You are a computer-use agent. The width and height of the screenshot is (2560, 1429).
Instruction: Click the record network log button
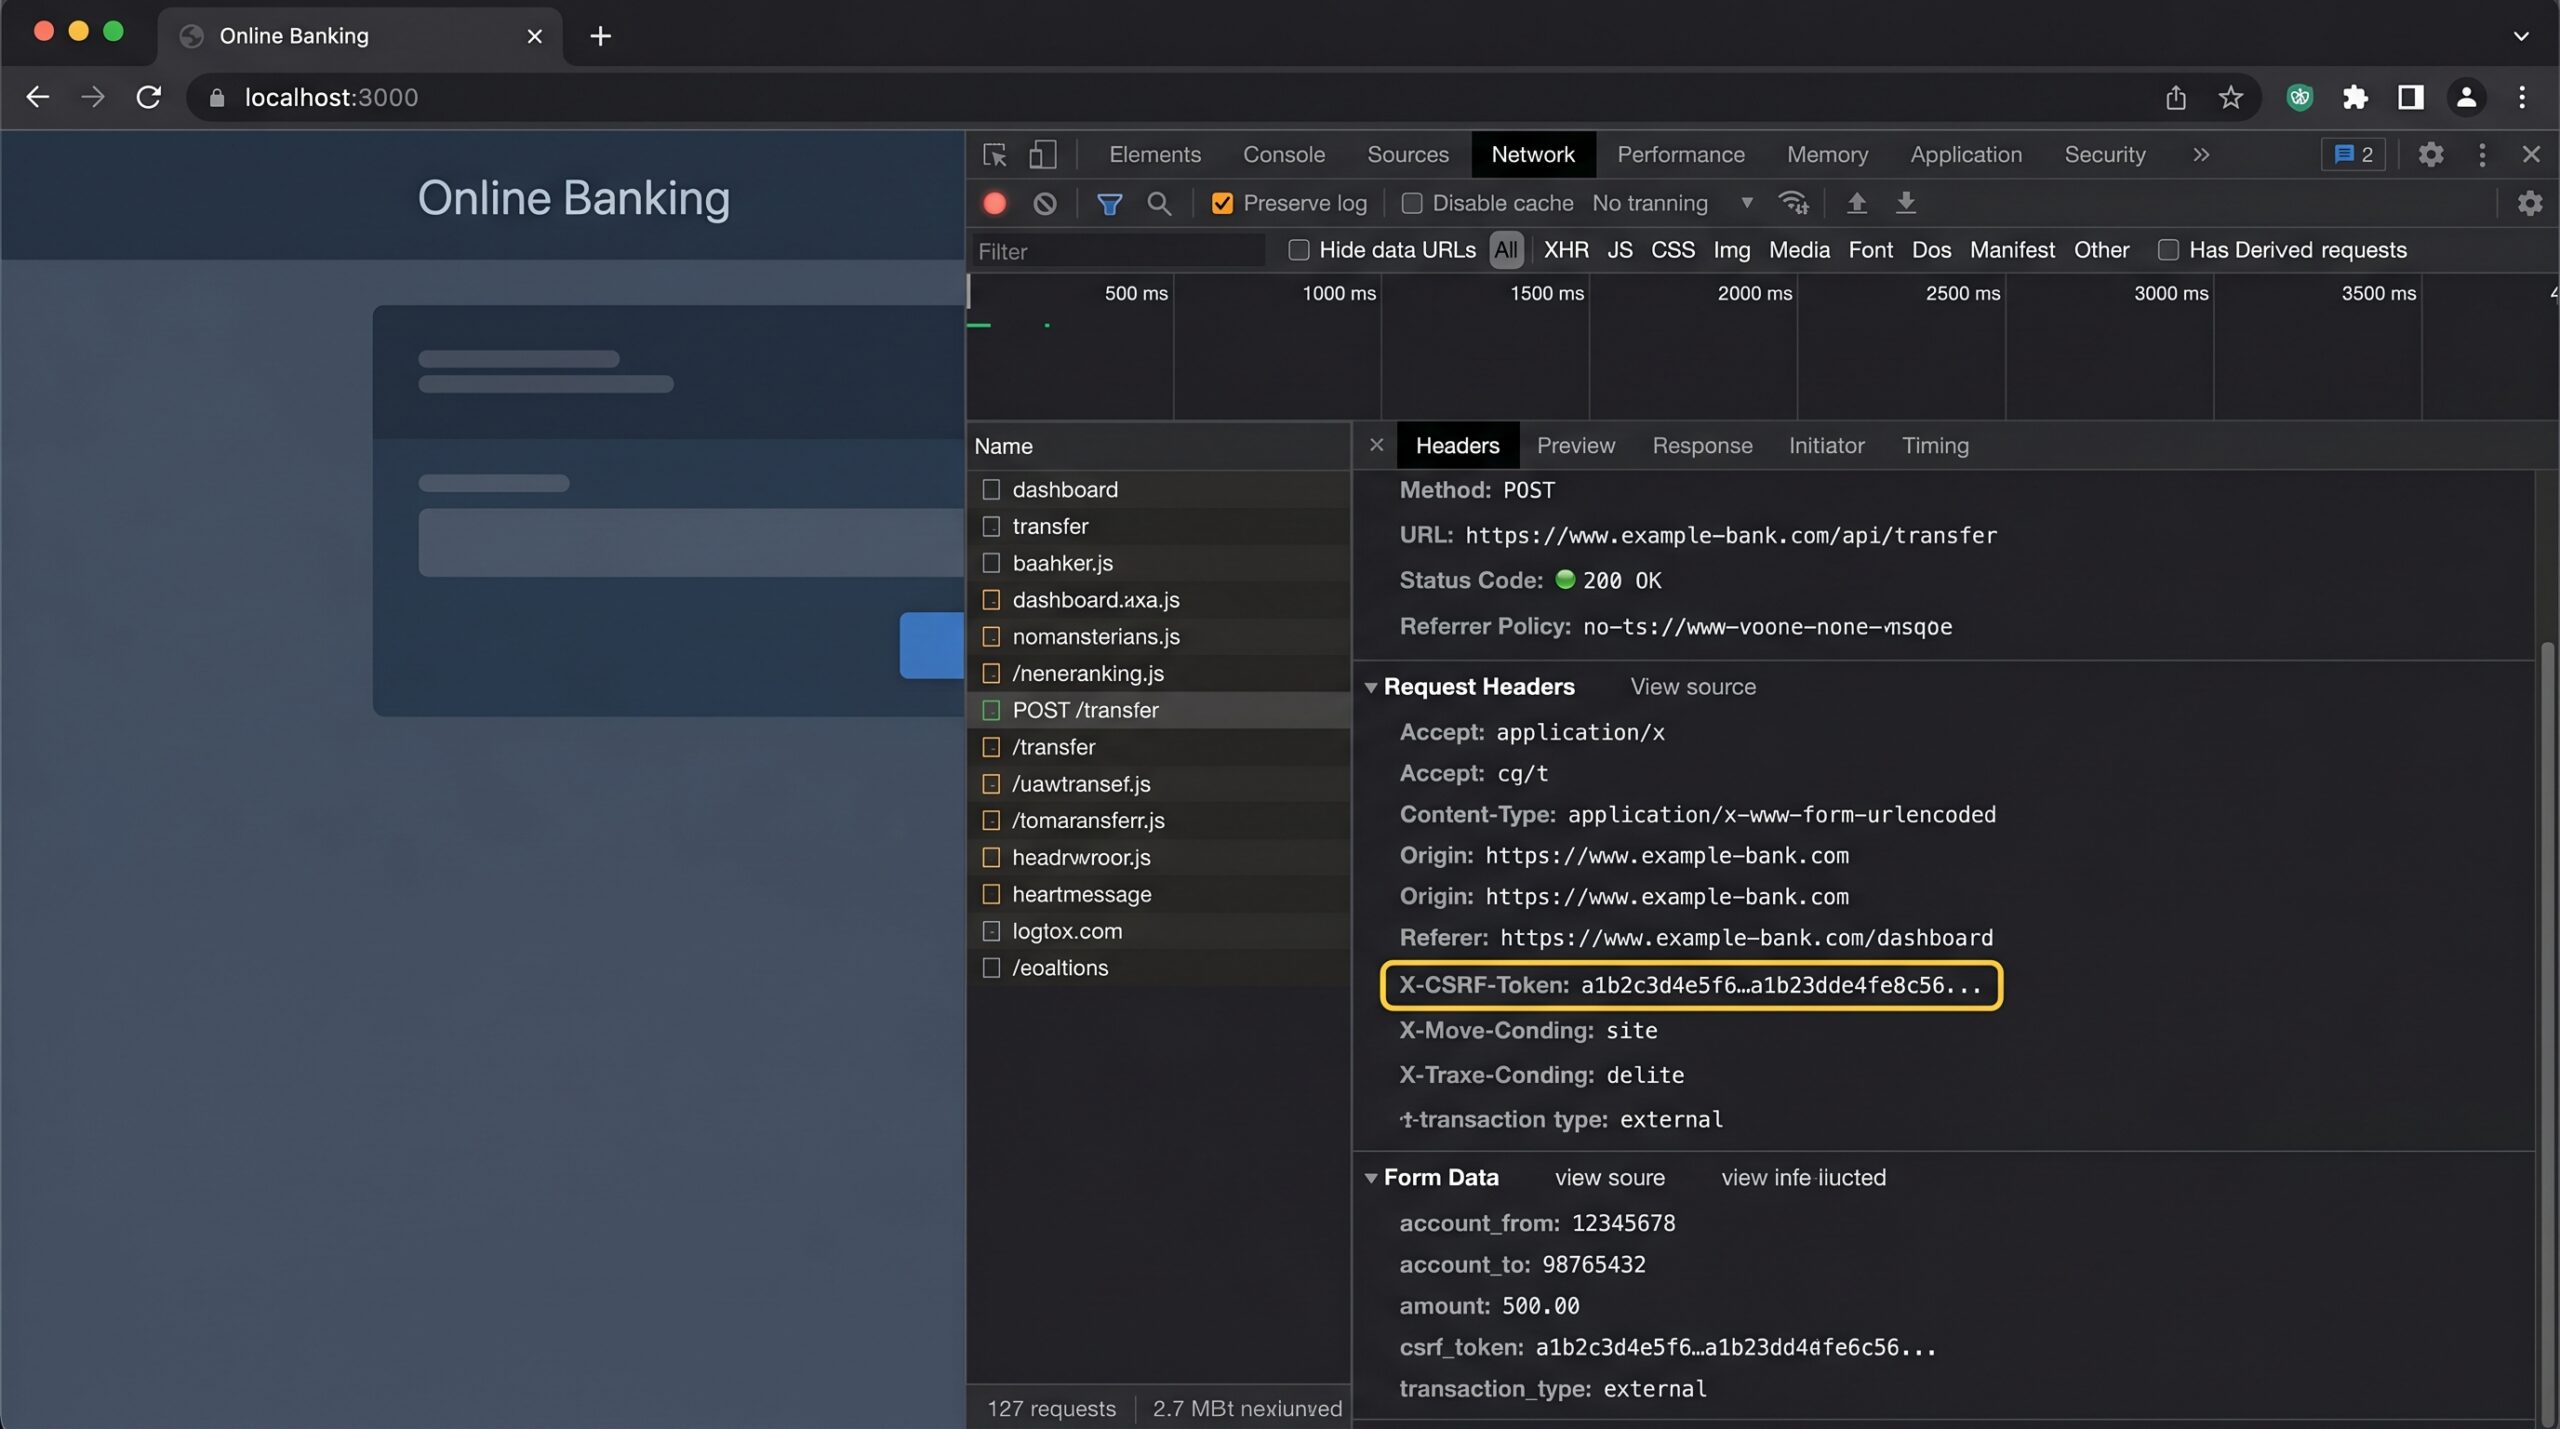coord(994,203)
